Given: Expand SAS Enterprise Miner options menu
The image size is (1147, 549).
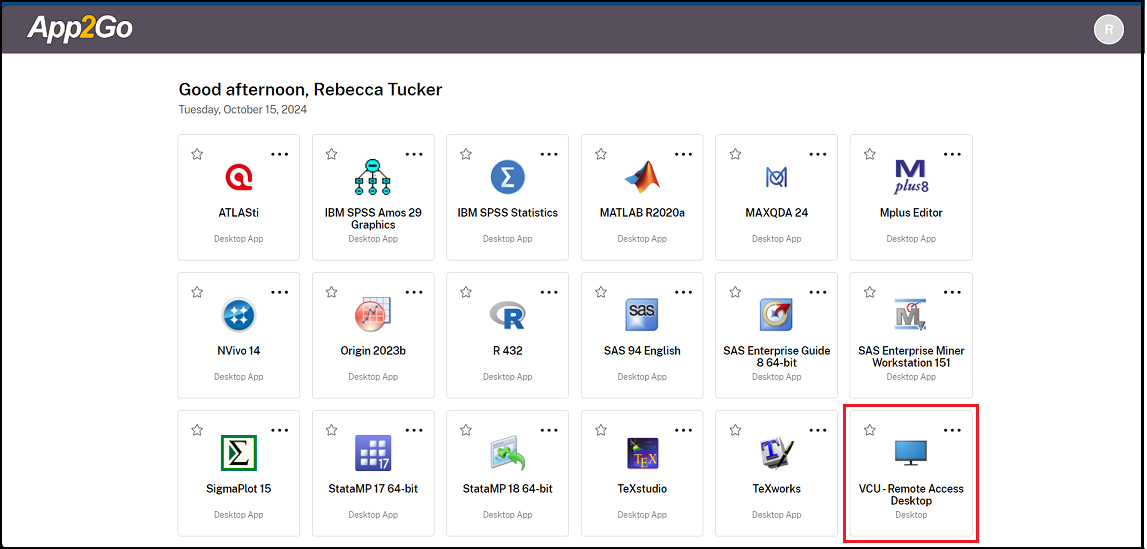Looking at the screenshot, I should [x=952, y=292].
